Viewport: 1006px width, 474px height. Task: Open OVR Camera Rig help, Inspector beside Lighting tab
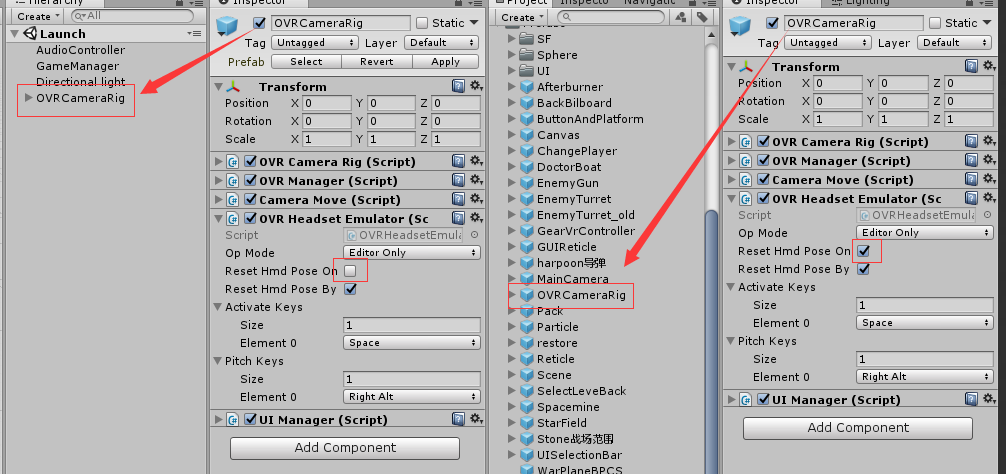pos(972,141)
